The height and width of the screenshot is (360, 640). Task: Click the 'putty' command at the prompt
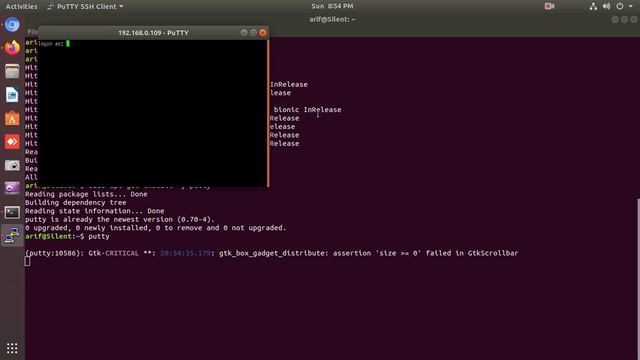pos(99,236)
